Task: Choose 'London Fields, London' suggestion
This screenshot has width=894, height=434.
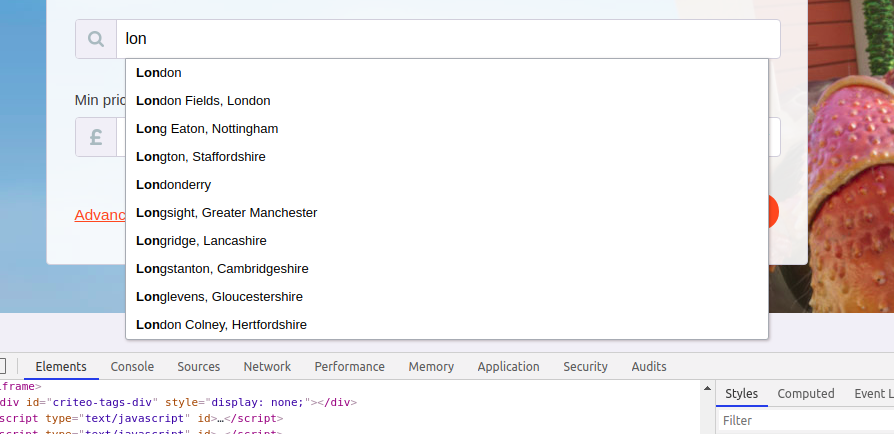Action: coord(446,101)
